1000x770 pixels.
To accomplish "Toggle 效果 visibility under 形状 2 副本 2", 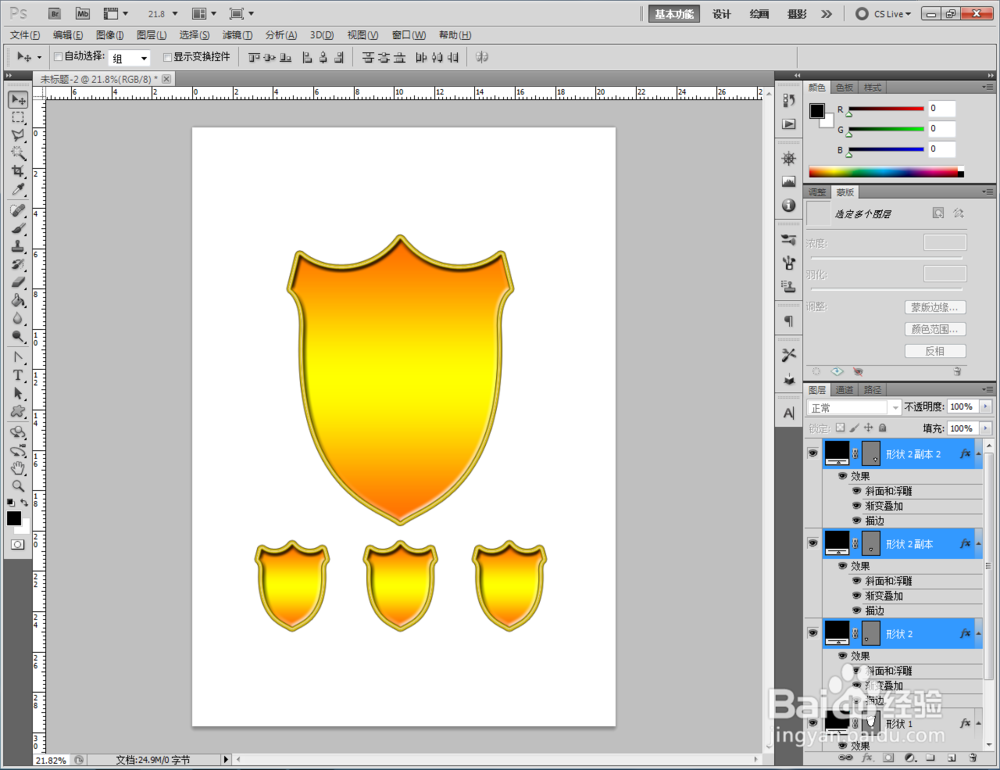I will point(842,476).
